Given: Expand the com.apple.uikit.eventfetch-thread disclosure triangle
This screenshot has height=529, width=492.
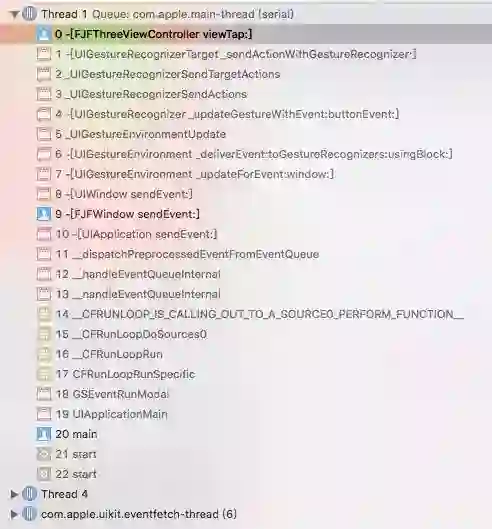Looking at the screenshot, I should pos(14,514).
